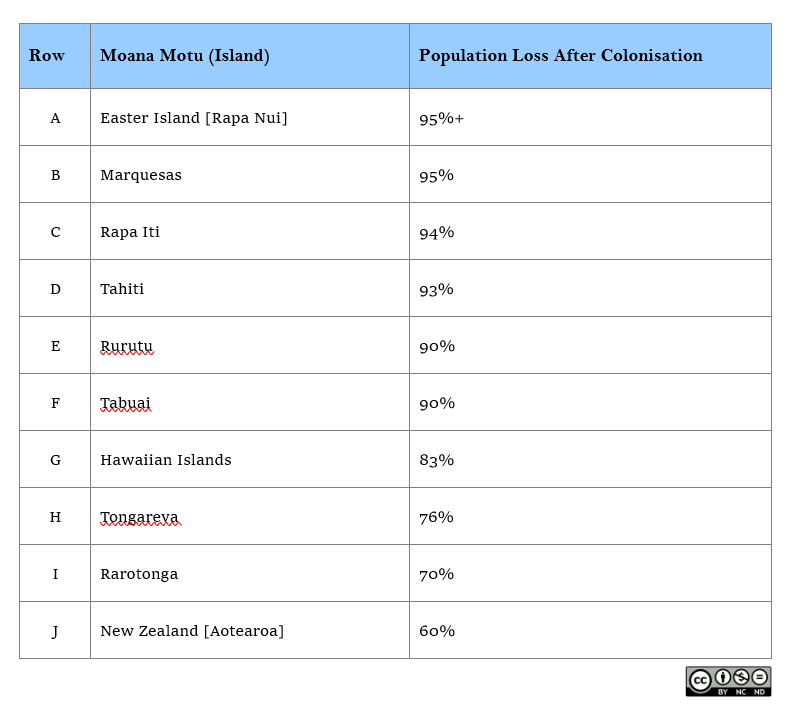Click the NC non-commercial icon
Image resolution: width=791 pixels, height=705 pixels.
(x=741, y=678)
